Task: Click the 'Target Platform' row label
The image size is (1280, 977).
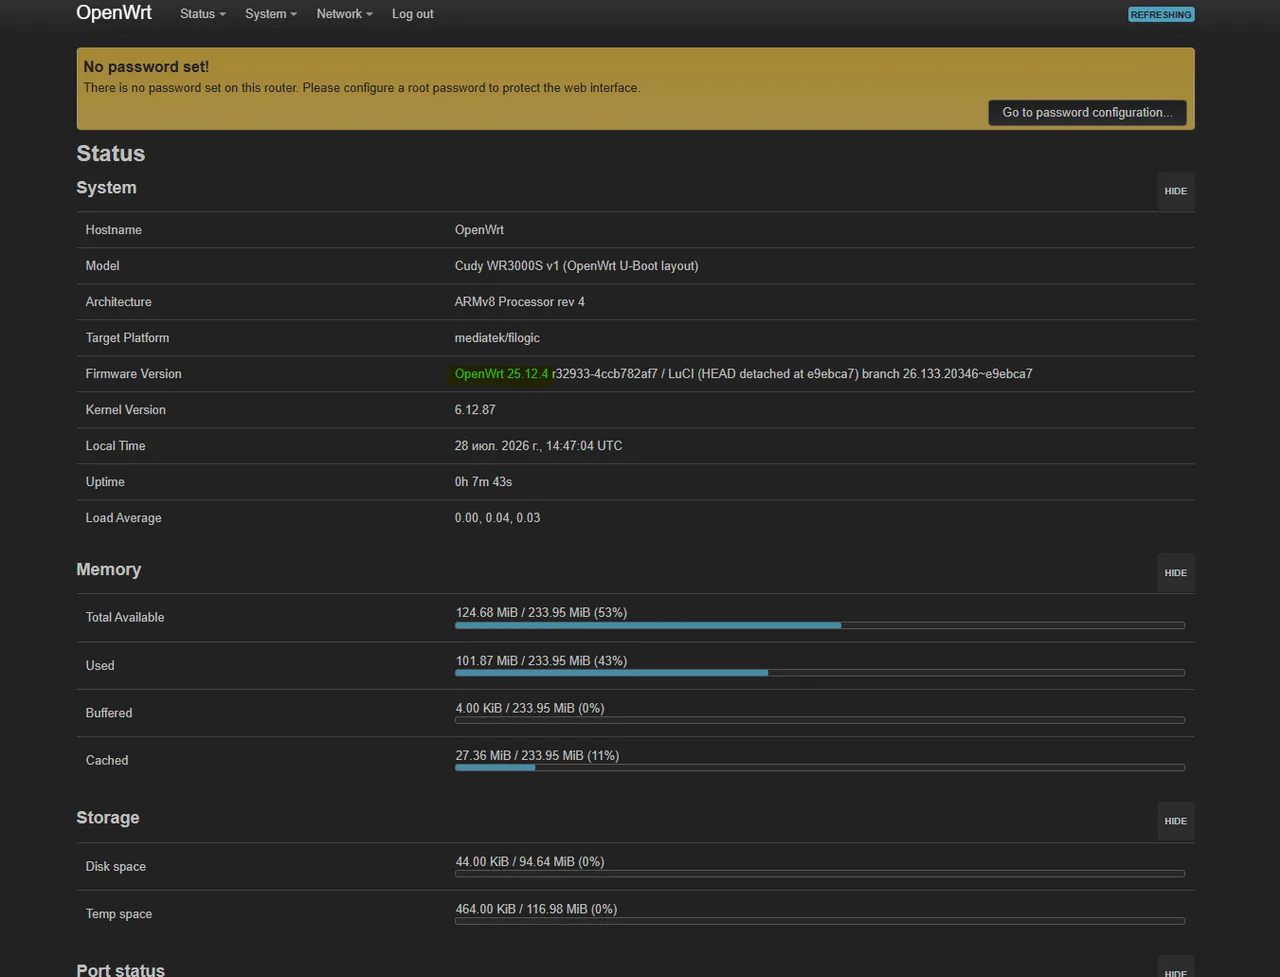Action: coord(128,338)
